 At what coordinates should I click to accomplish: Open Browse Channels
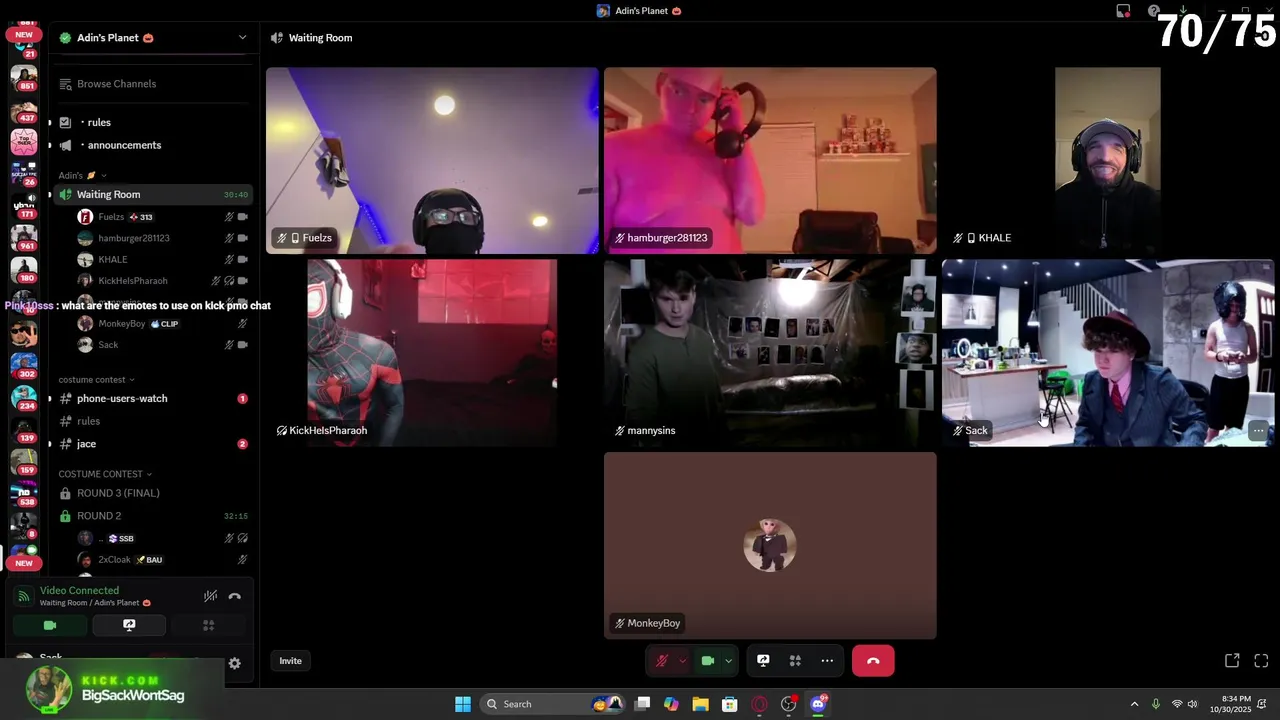(x=152, y=84)
